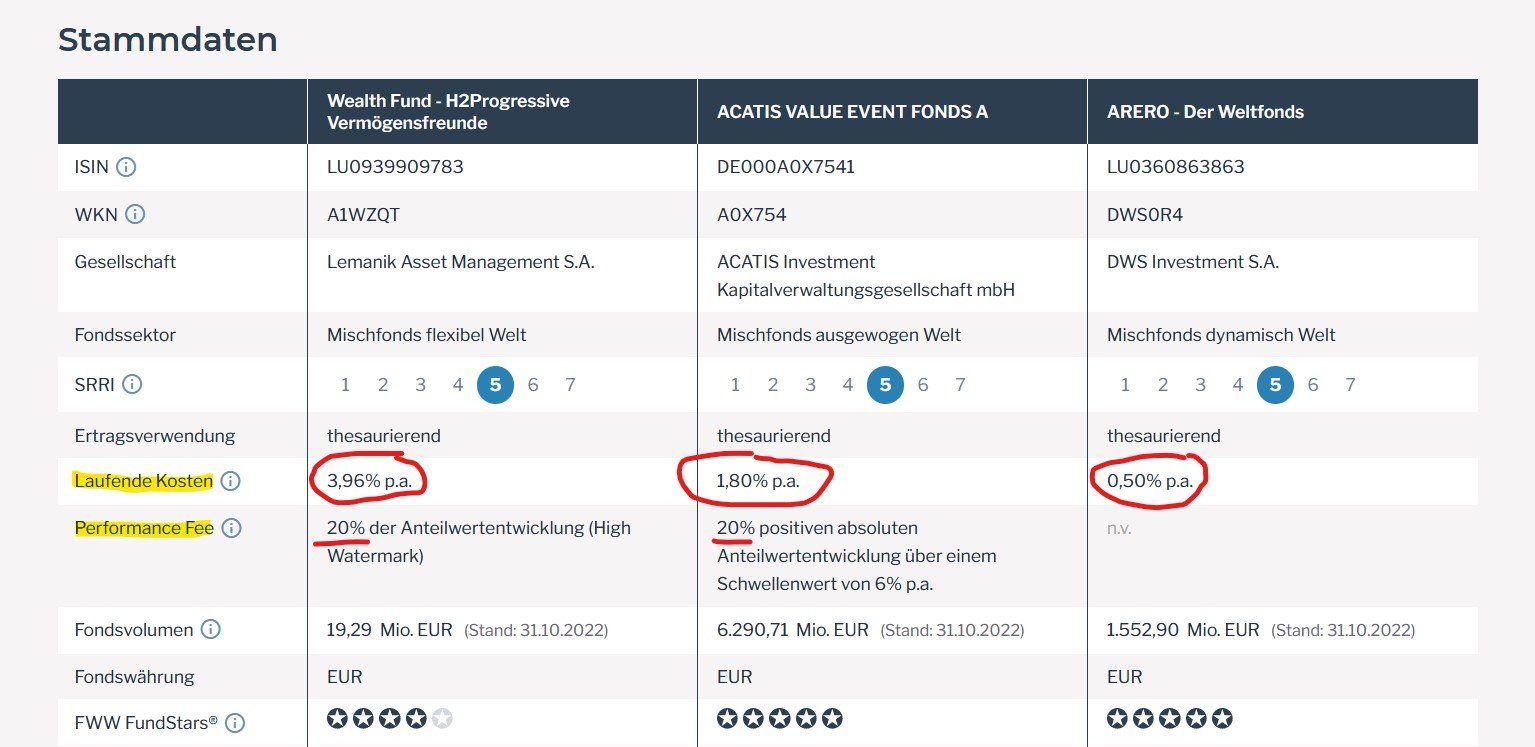
Task: Click Wealth Fund's FundStars rating stars
Action: [390, 718]
